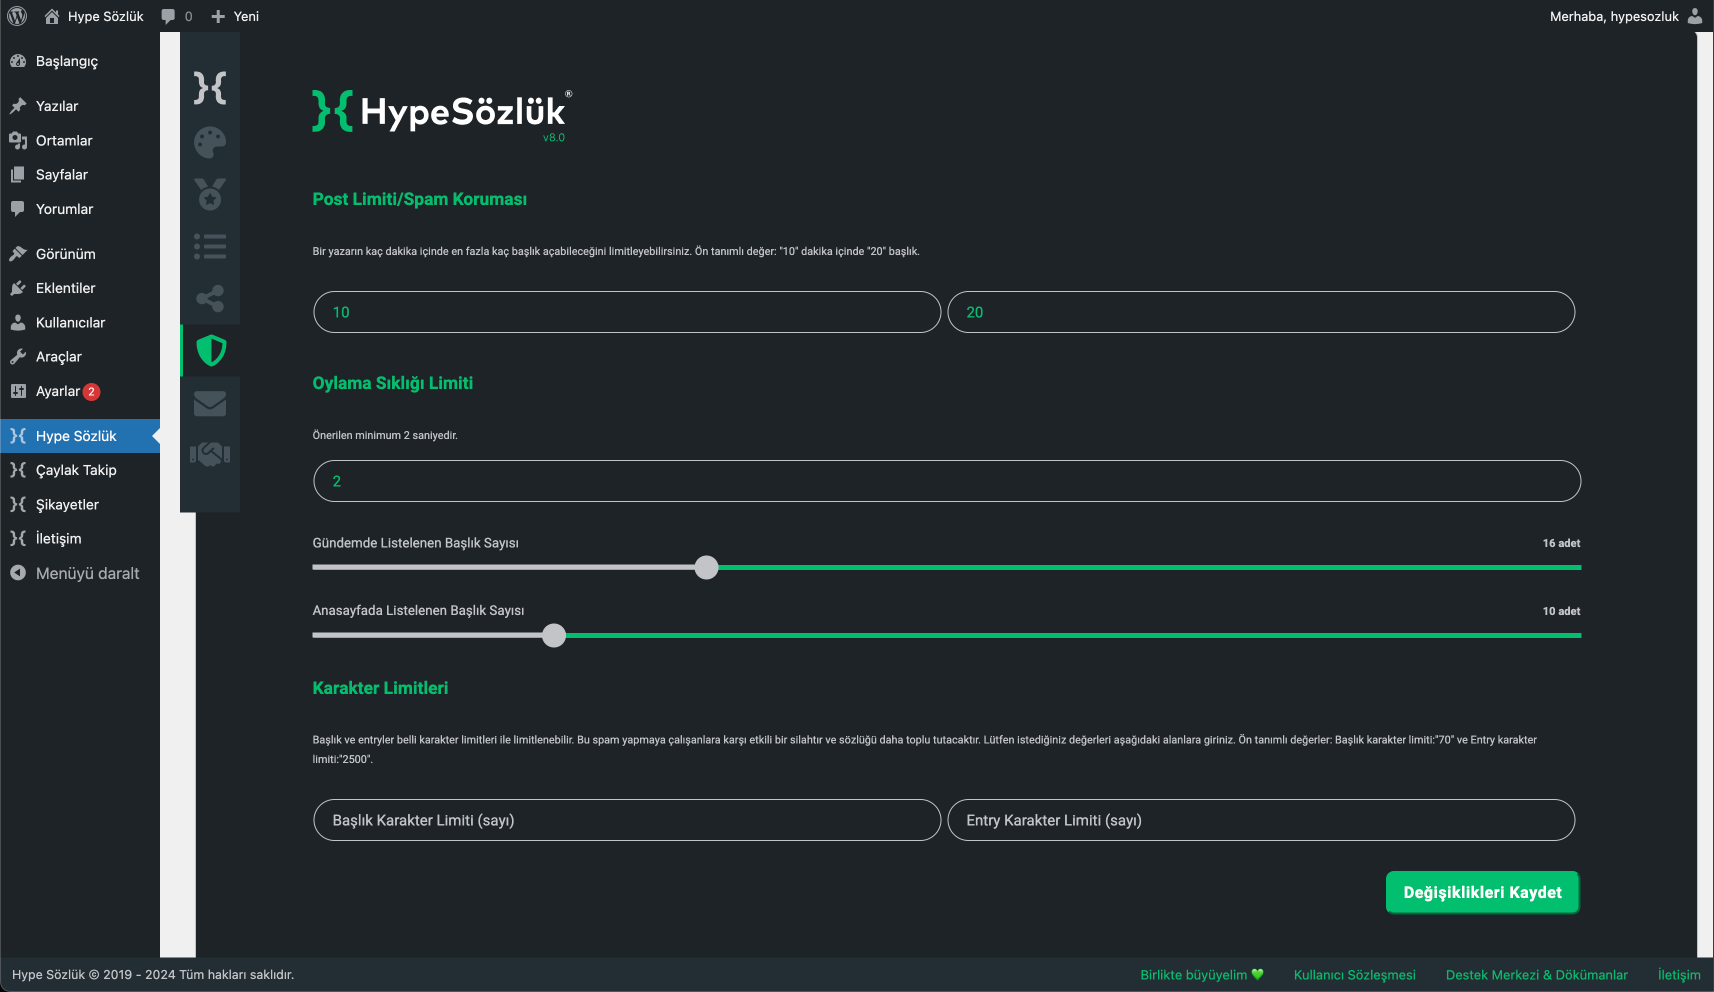
Task: Open Çaylak Takip menu
Action: [80, 470]
